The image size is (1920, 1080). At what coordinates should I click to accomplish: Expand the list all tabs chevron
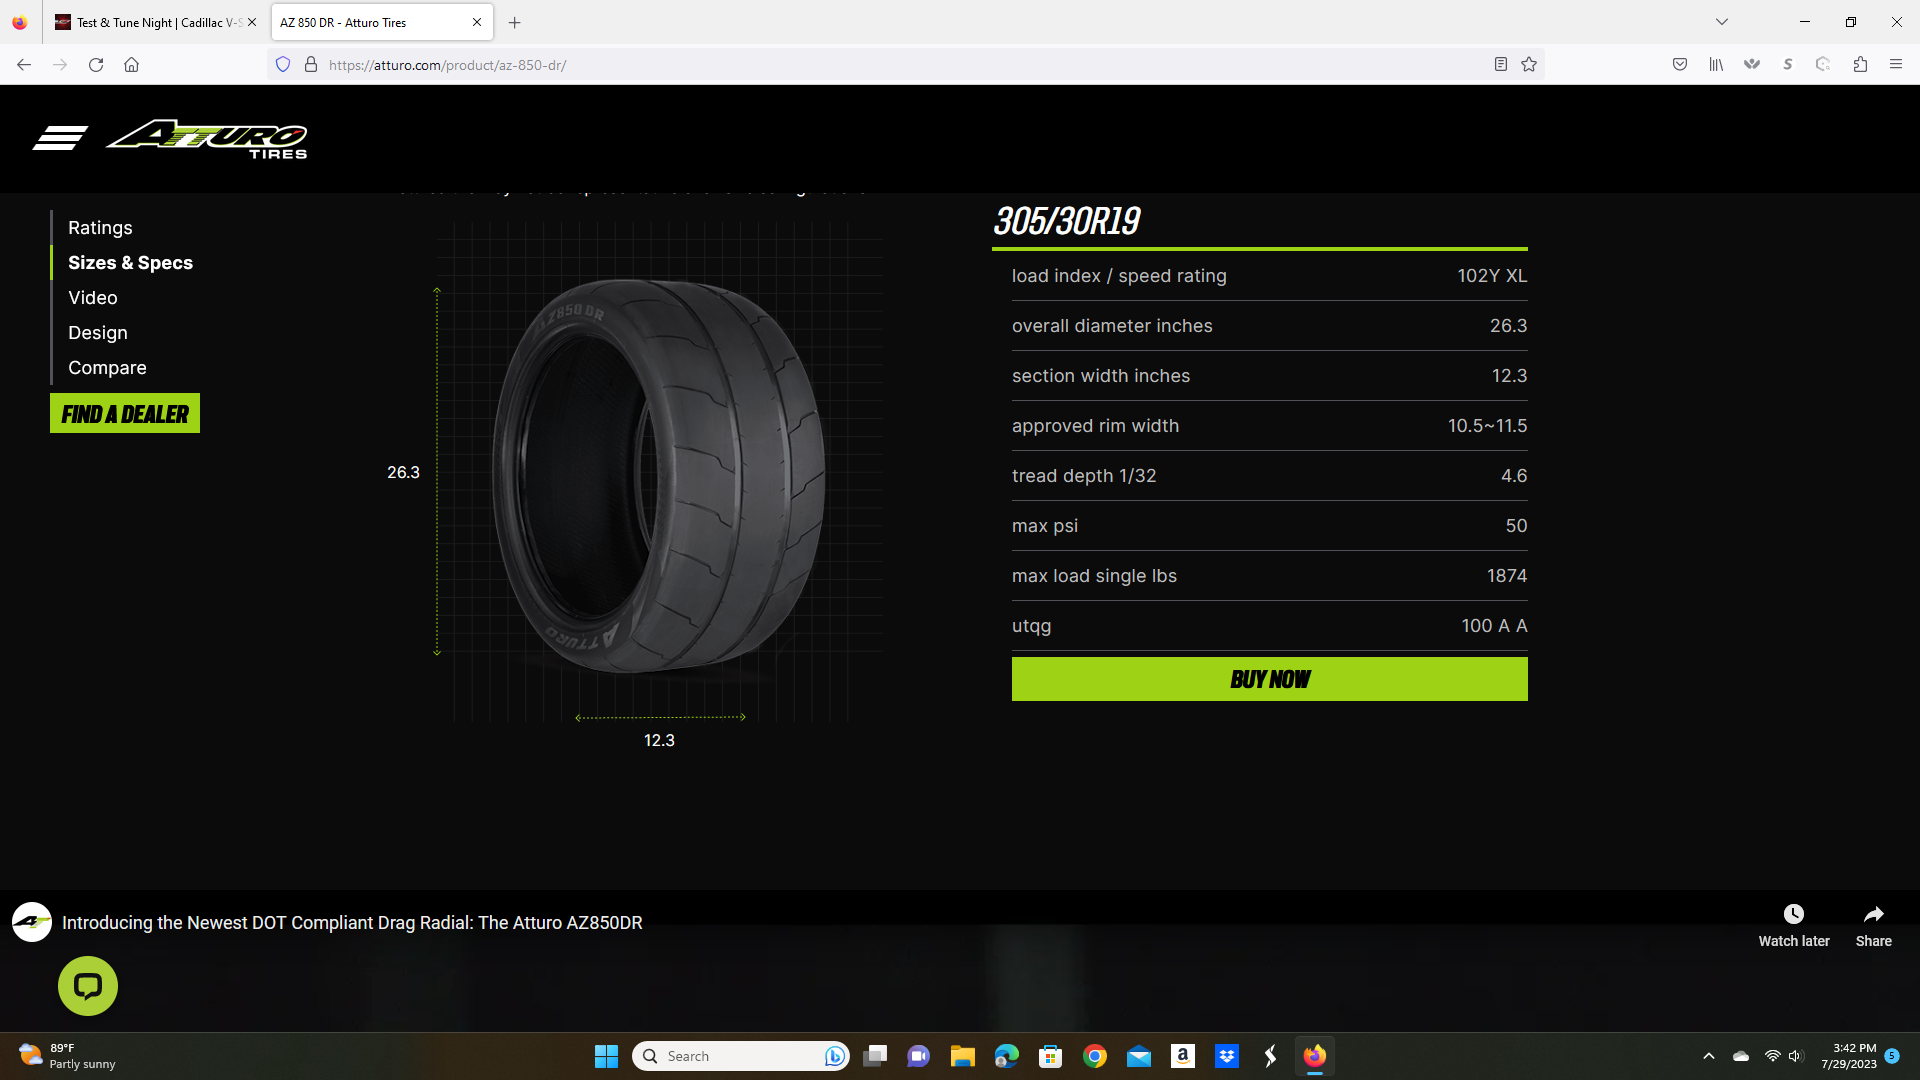coord(1722,22)
